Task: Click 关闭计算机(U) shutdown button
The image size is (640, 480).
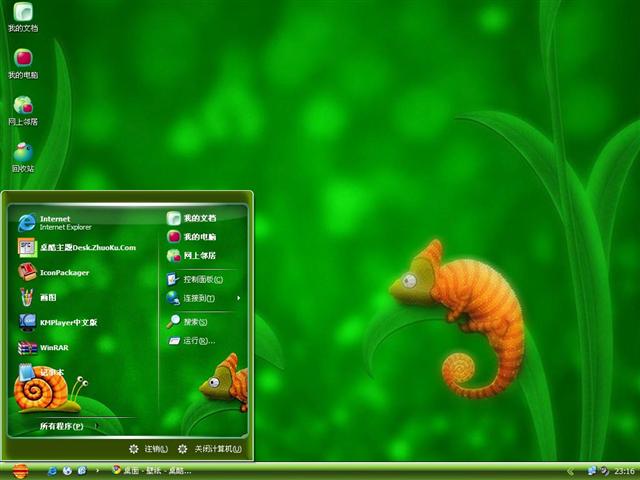Action: 210,449
